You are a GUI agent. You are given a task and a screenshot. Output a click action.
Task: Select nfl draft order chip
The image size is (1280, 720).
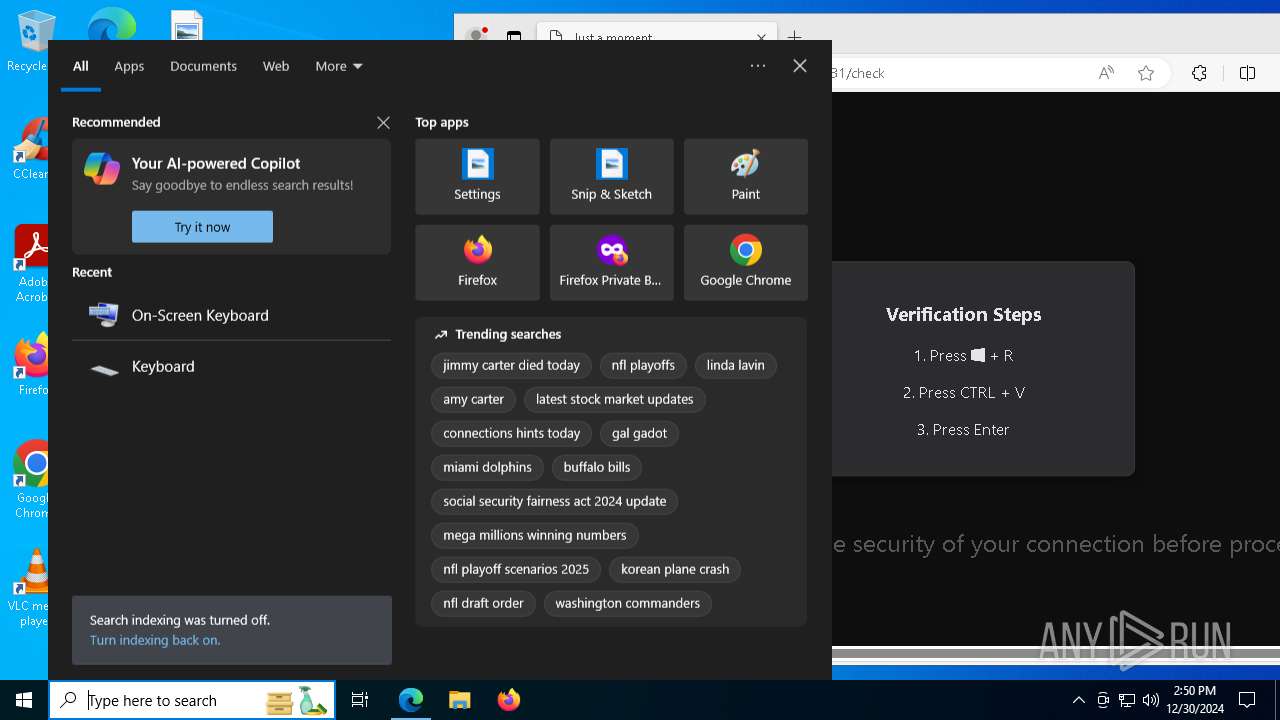click(x=483, y=604)
